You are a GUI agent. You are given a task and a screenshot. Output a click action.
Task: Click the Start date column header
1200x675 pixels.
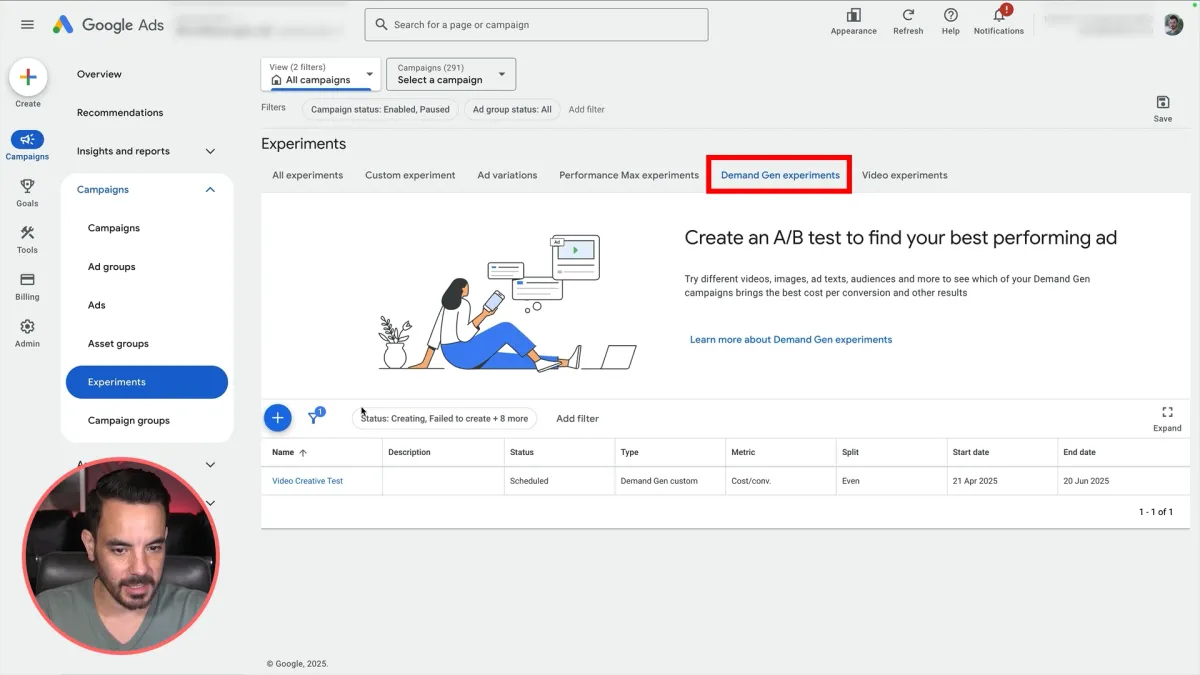(970, 452)
